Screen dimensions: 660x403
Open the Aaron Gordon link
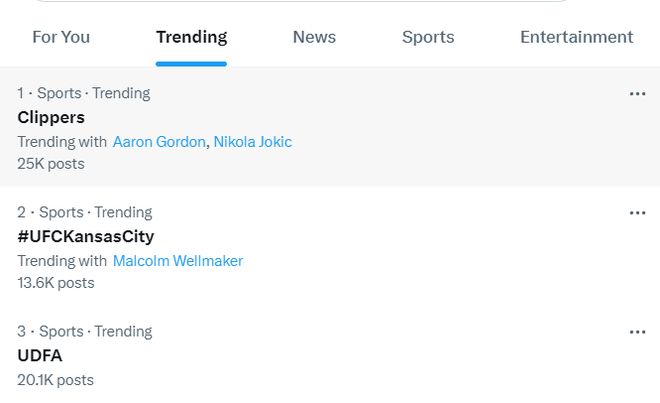159,142
